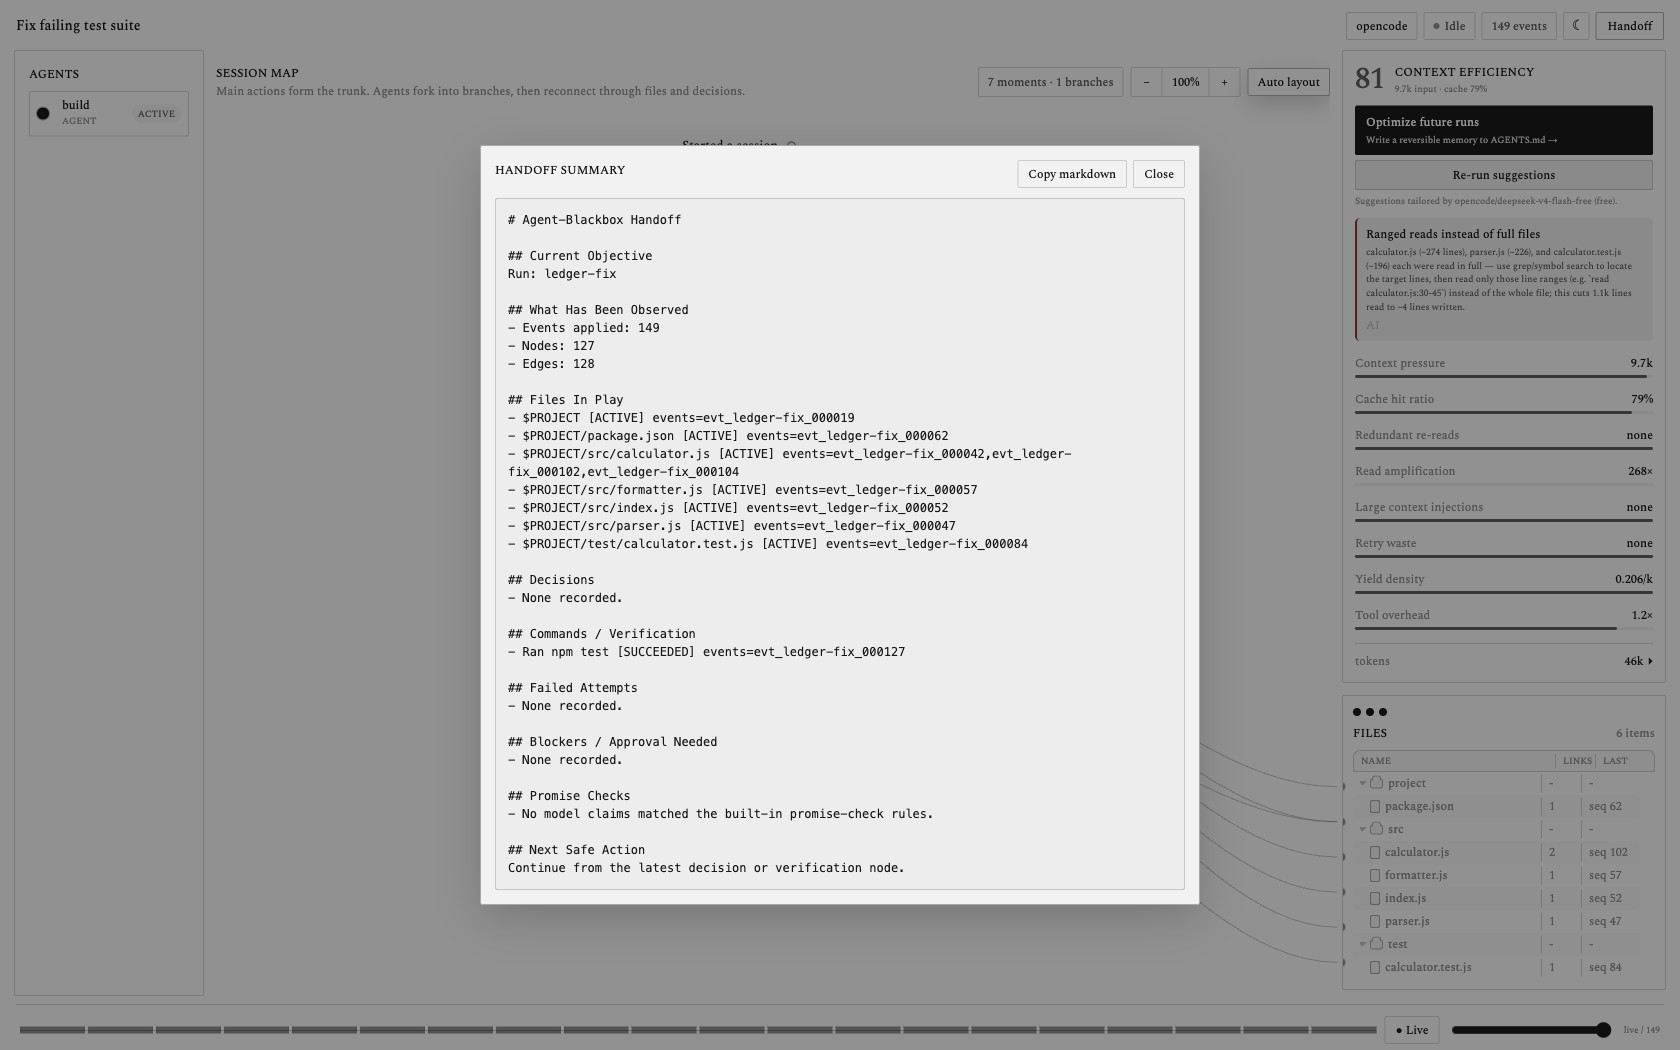The image size is (1680, 1050).
Task: Apply Auto layout to session map
Action: point(1288,82)
